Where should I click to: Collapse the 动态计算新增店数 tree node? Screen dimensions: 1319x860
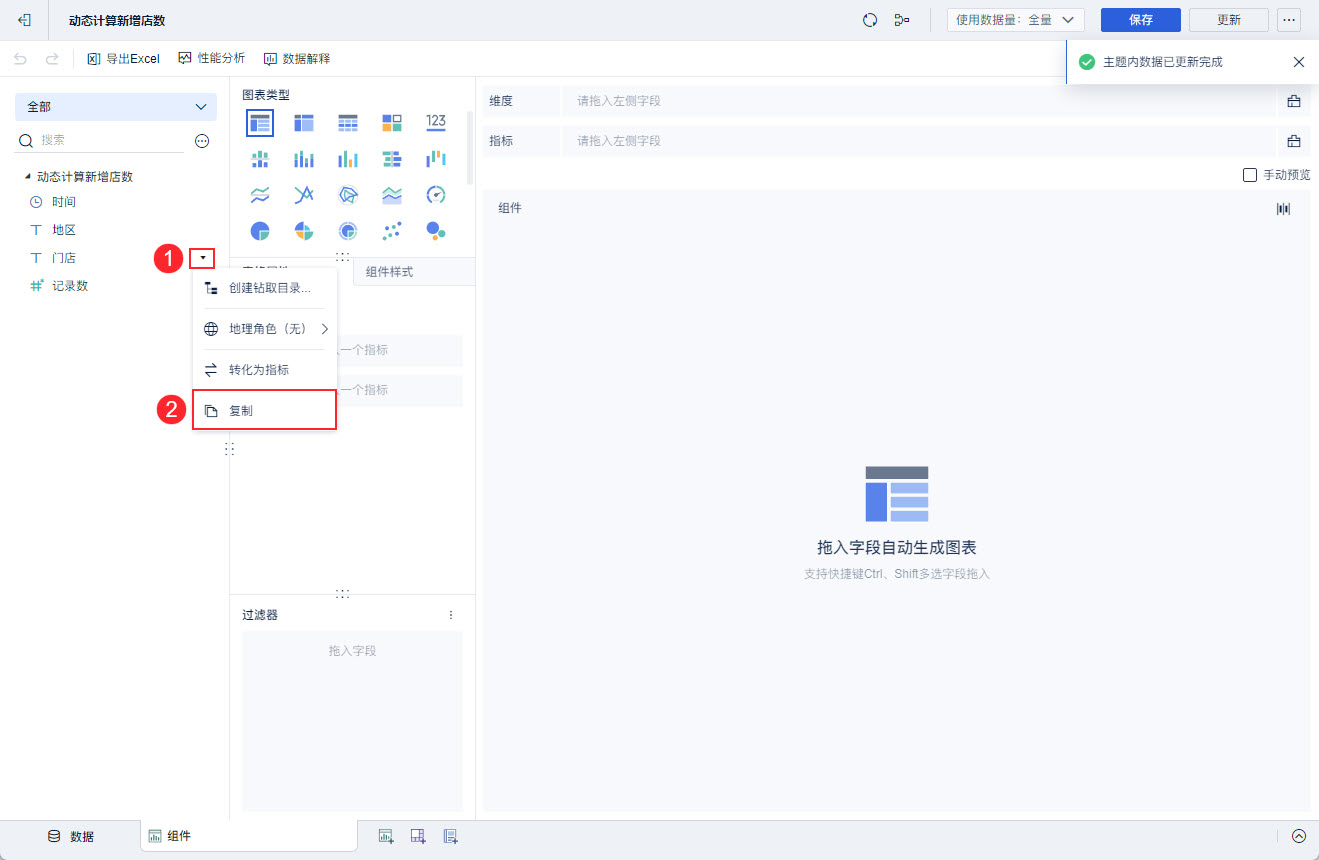coord(28,177)
